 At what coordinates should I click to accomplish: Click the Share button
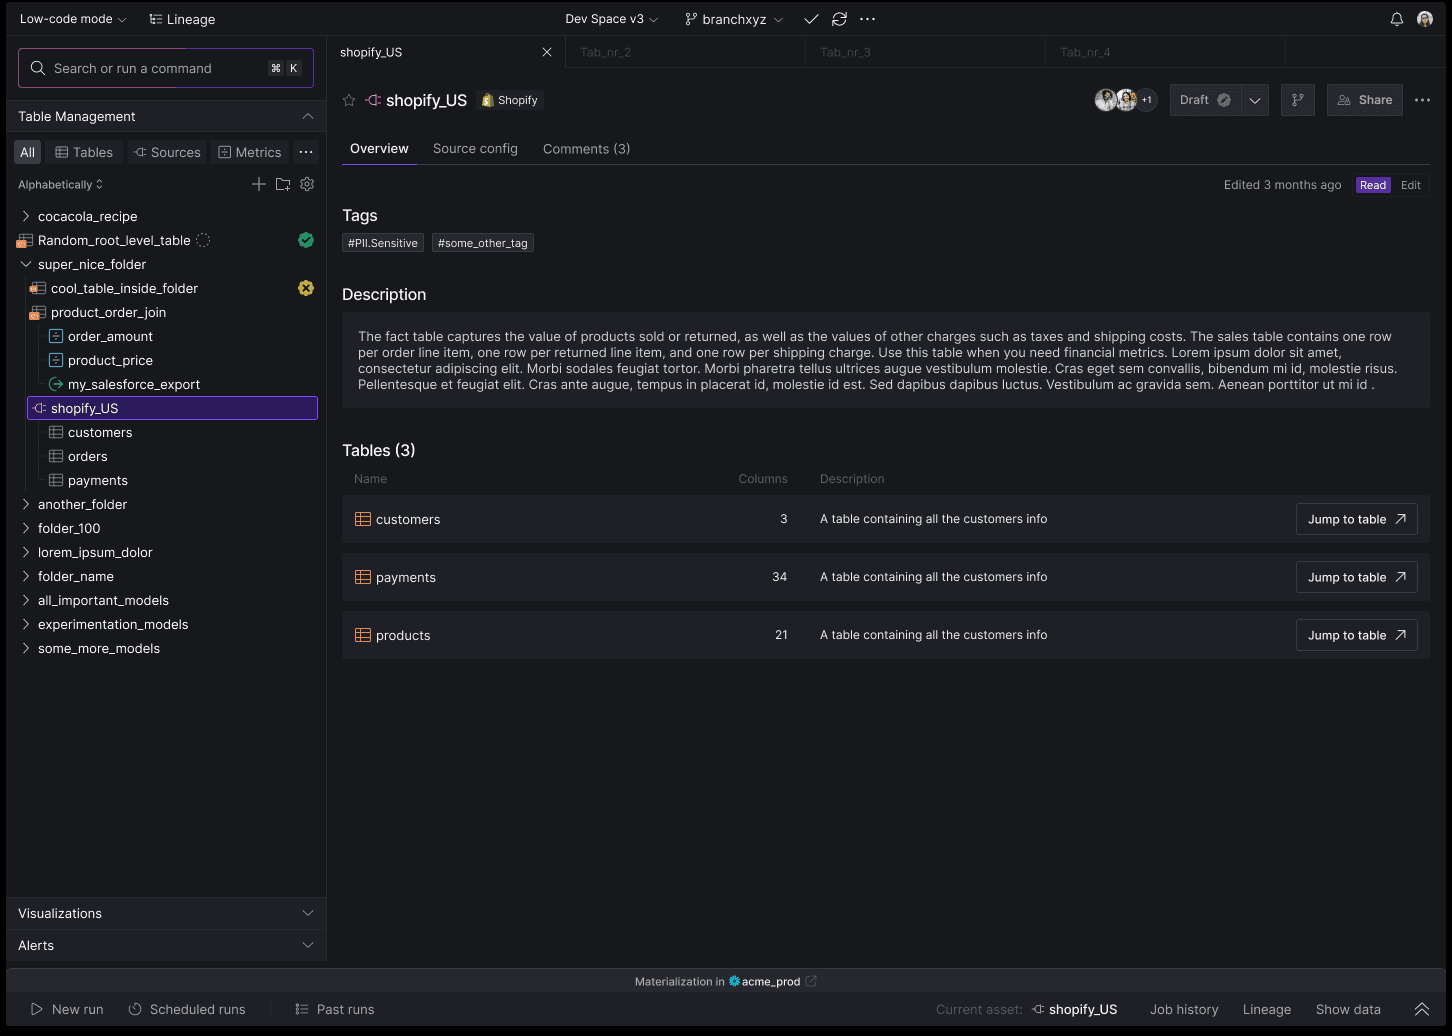1365,100
